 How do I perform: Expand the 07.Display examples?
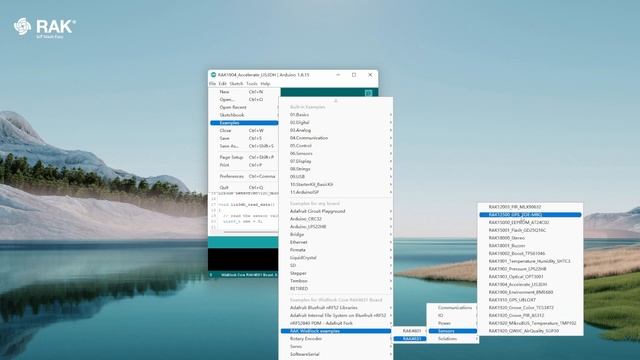click(x=336, y=161)
